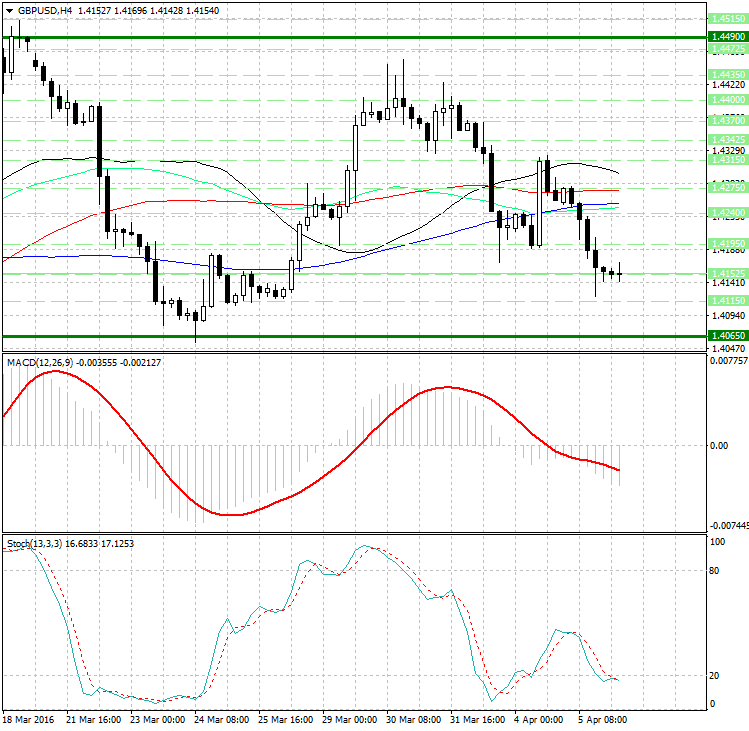749x731 pixels.
Task: Click the 29 Mar 00:00 time axis label
Action: (x=349, y=720)
